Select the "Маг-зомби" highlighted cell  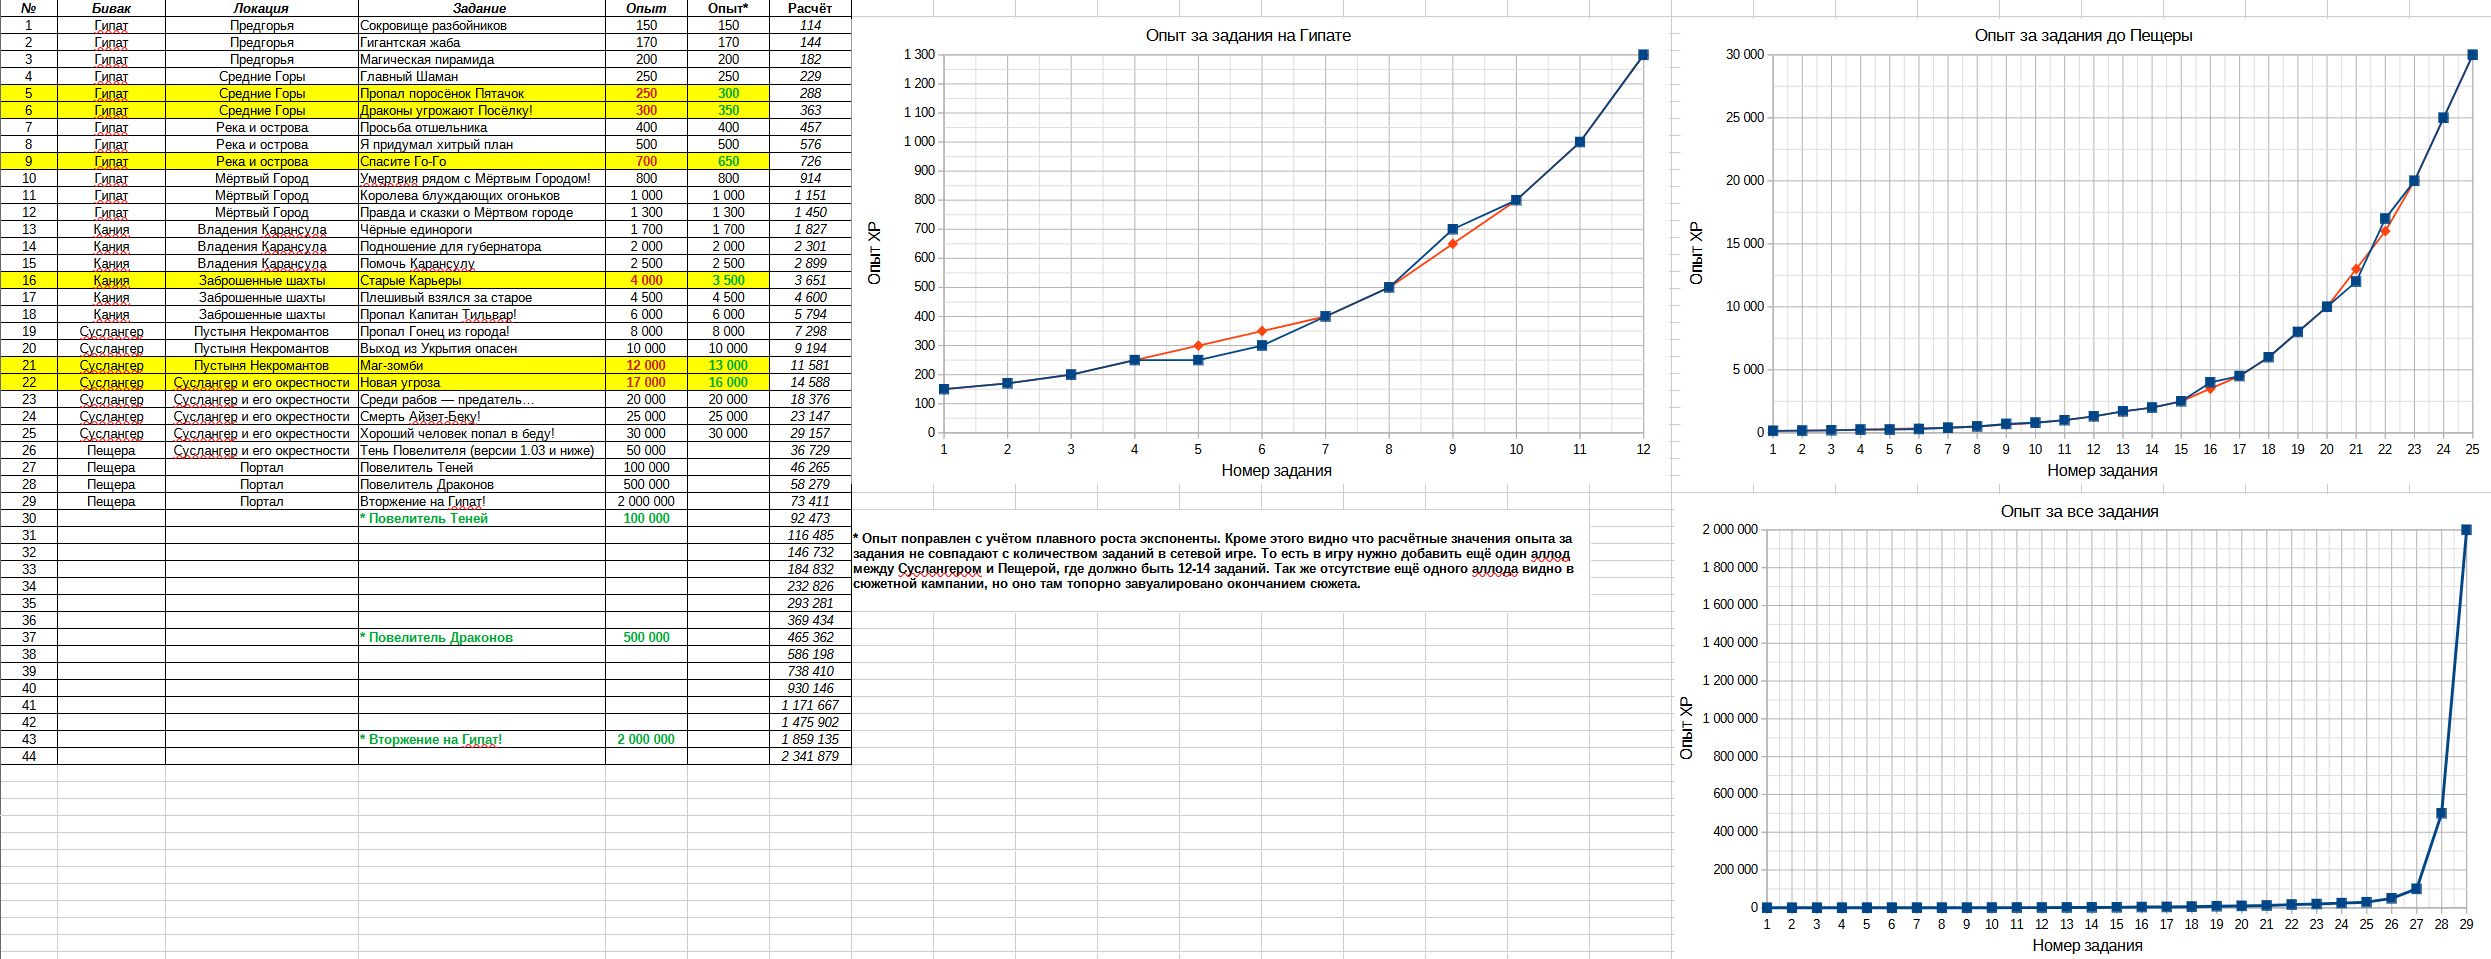coord(391,365)
